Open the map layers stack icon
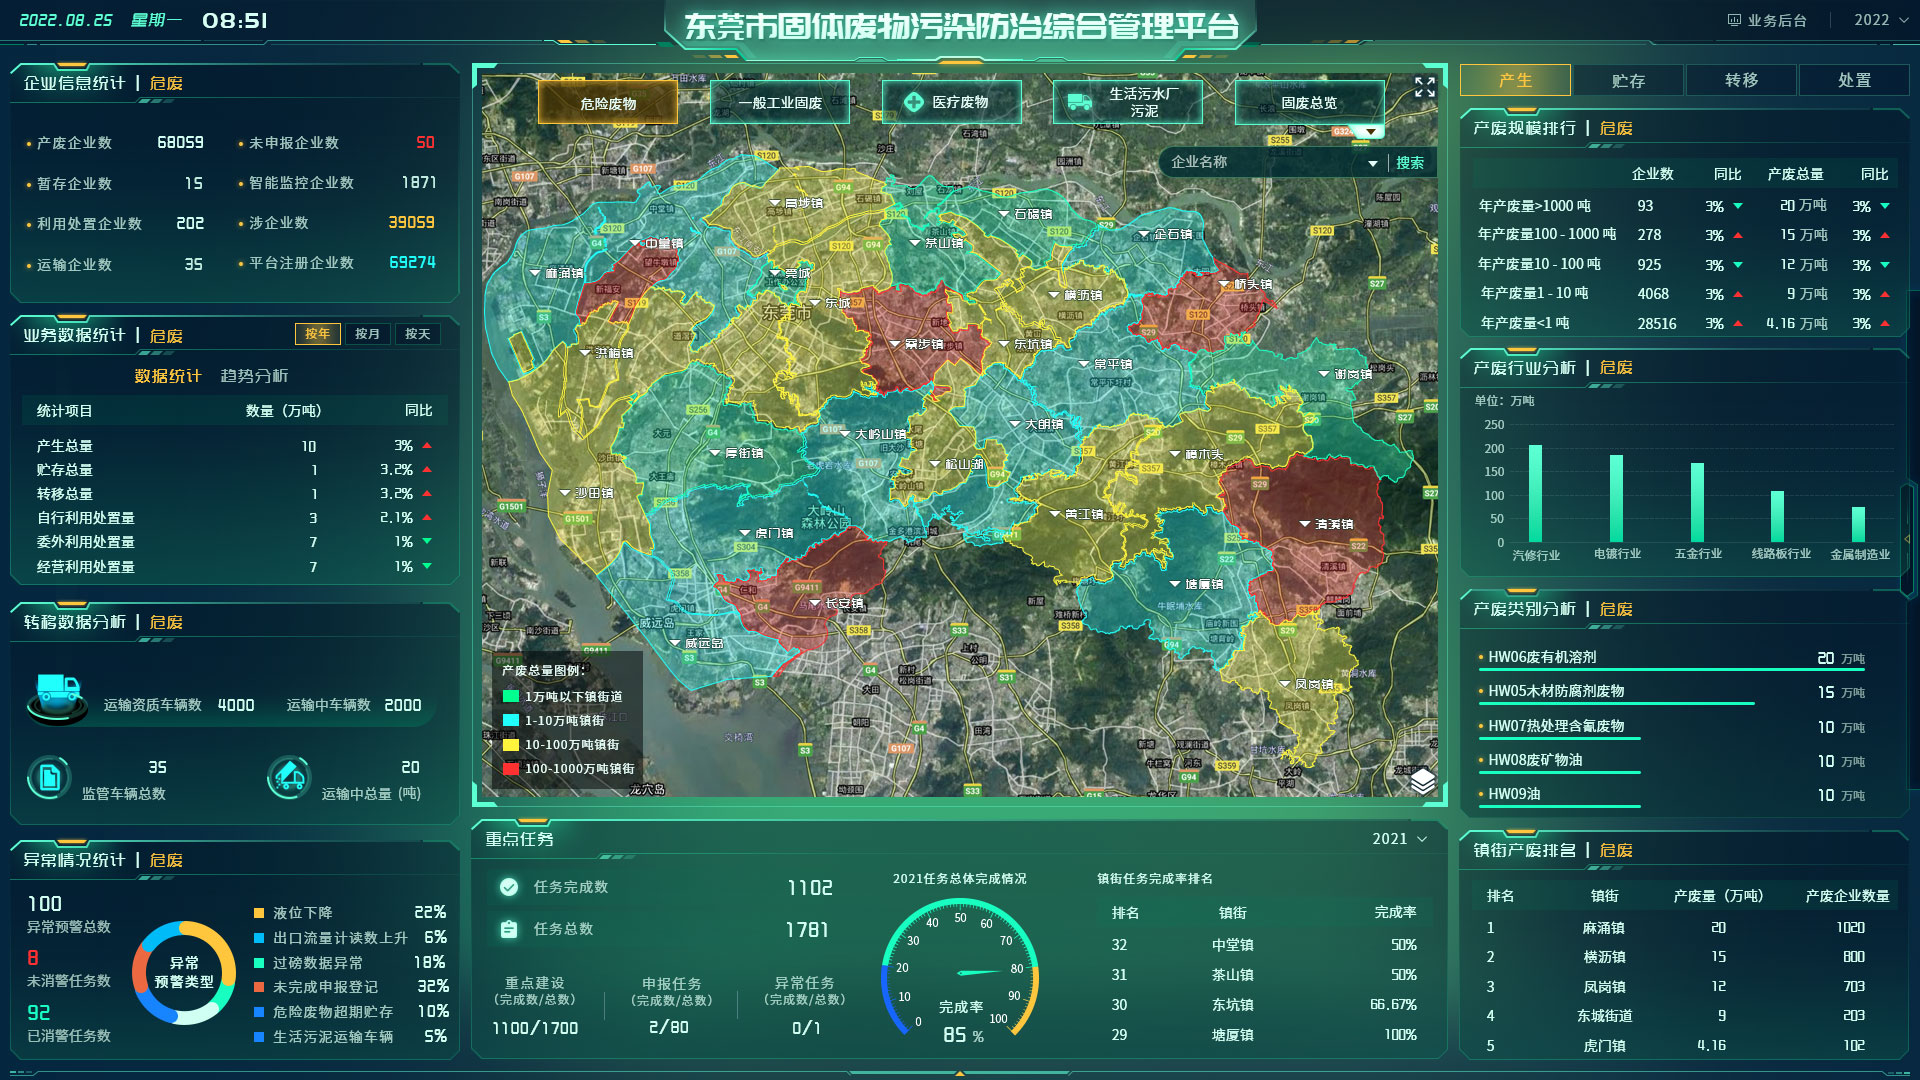 point(1423,781)
